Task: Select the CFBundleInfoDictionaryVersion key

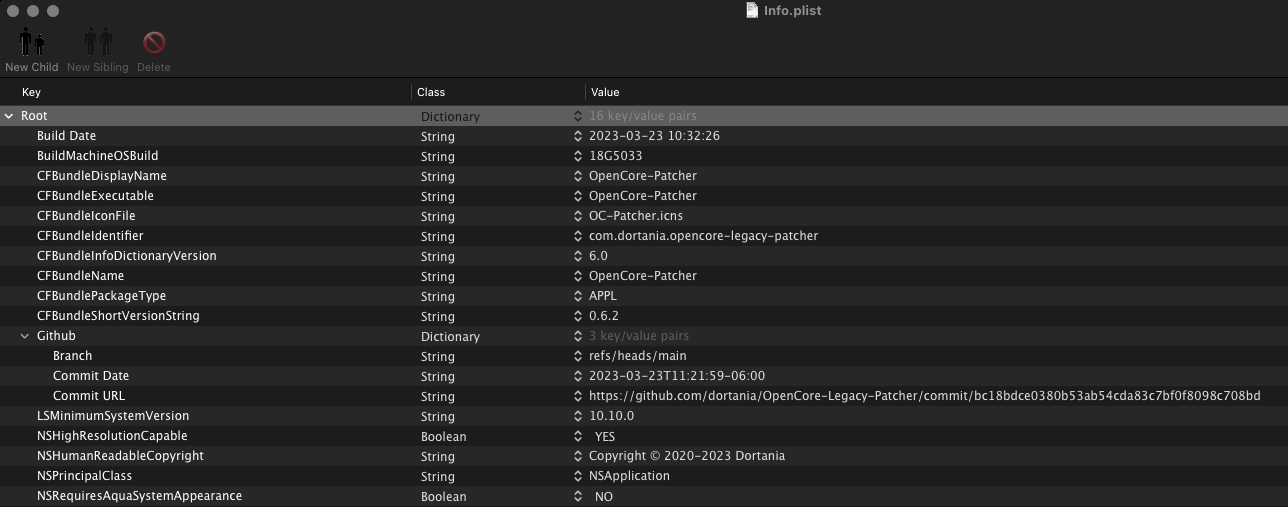Action: tap(127, 256)
